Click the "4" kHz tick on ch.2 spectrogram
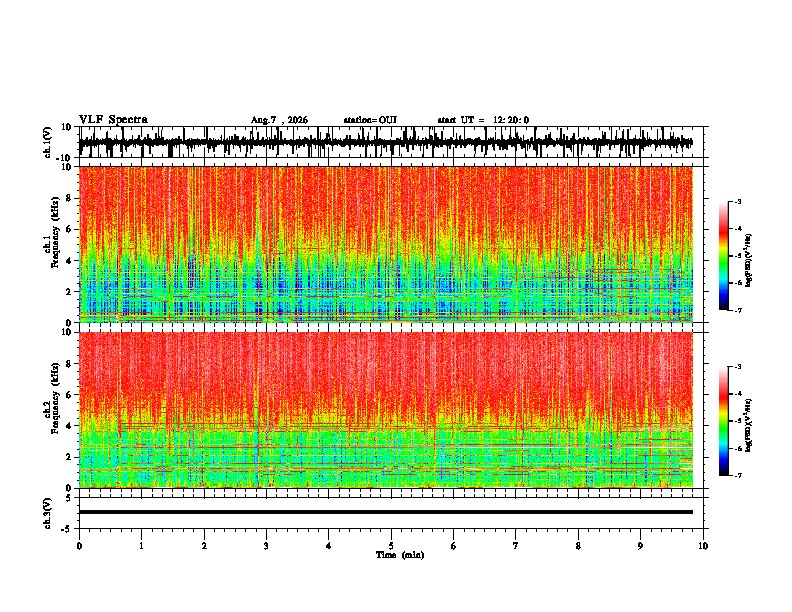 (70, 426)
